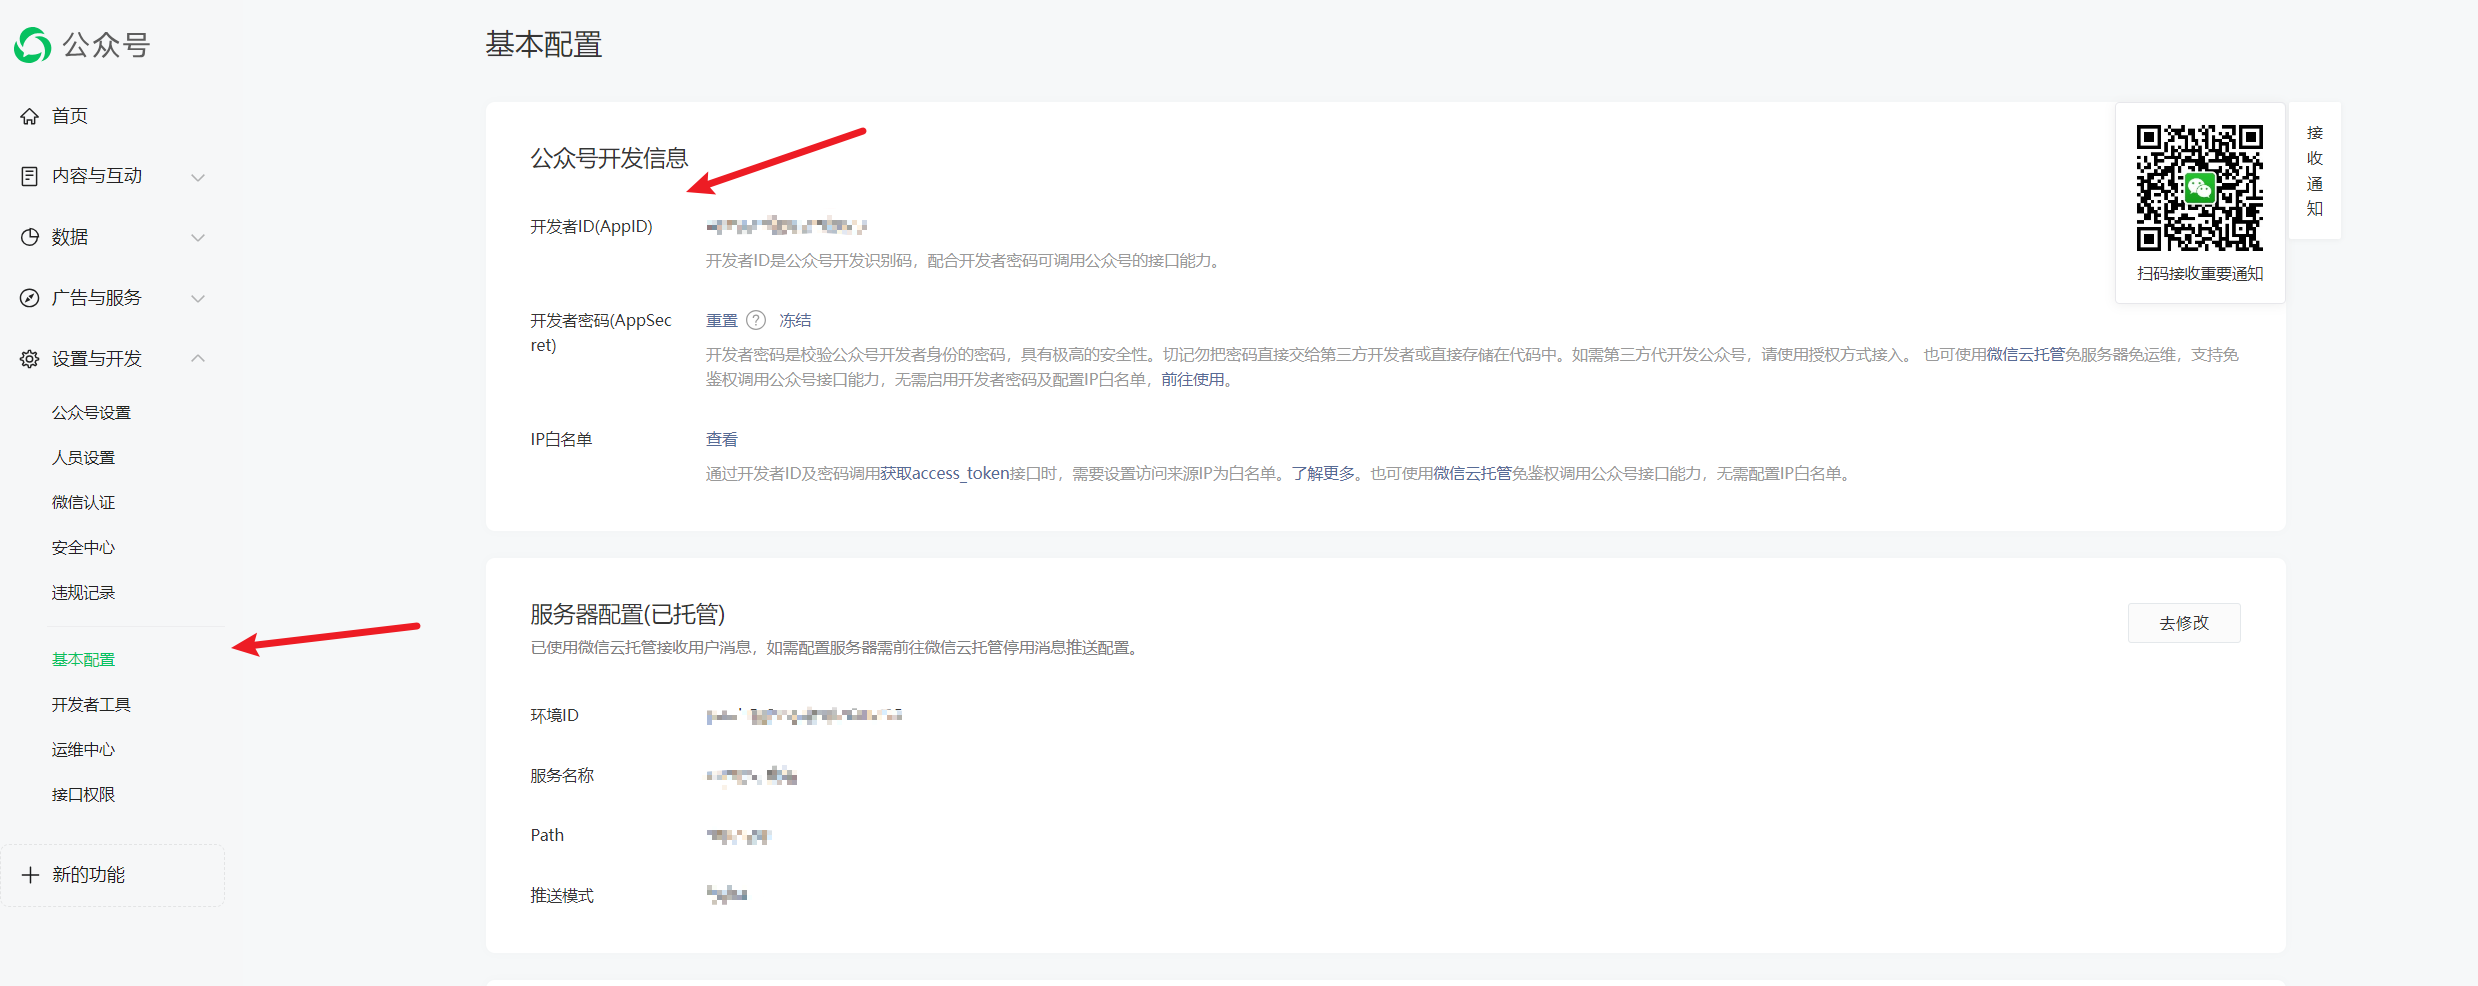Open the 接收通知 side tab
Screen dimensions: 2478x986
(x=2315, y=171)
